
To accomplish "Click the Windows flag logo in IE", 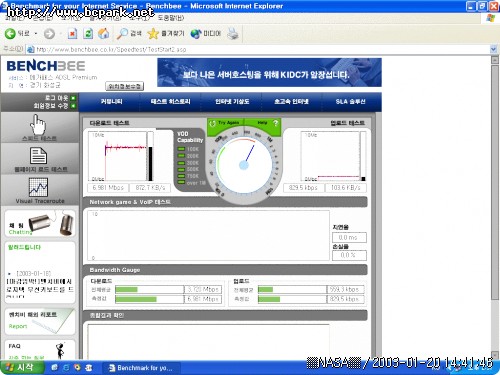I will coord(491,18).
